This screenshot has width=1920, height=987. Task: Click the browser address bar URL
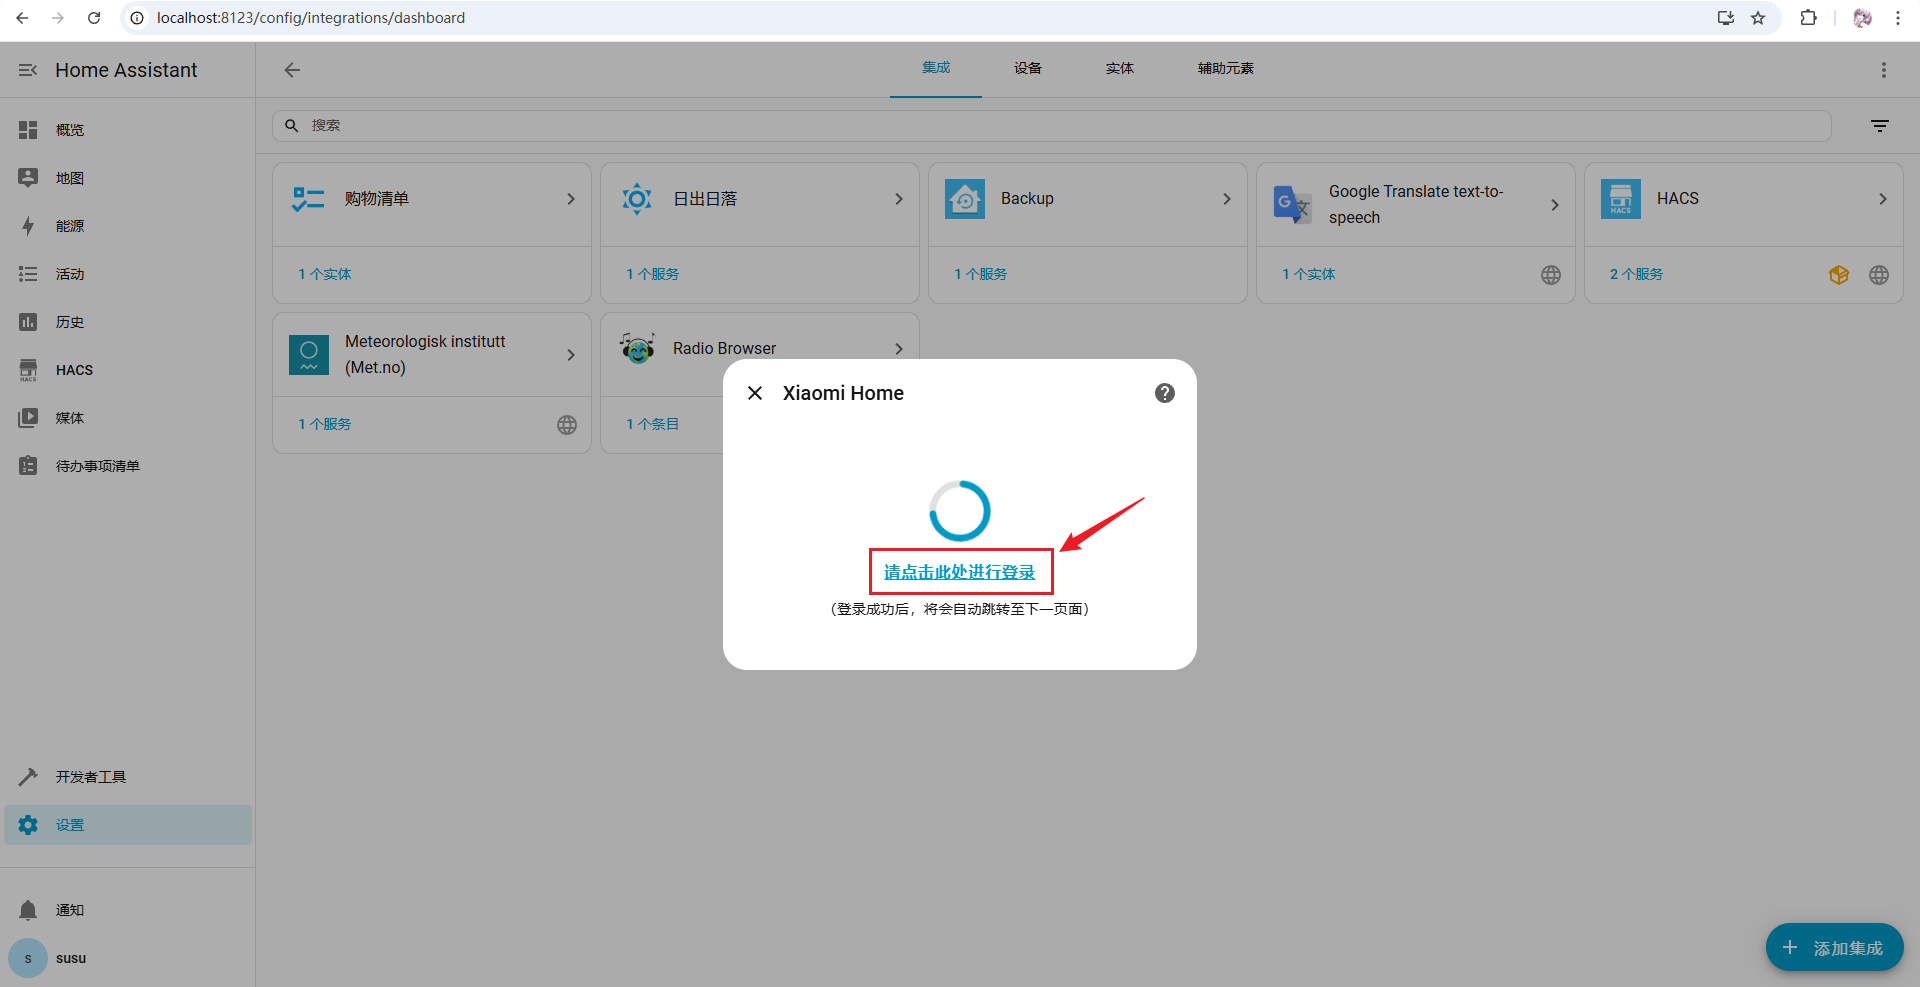pos(311,18)
